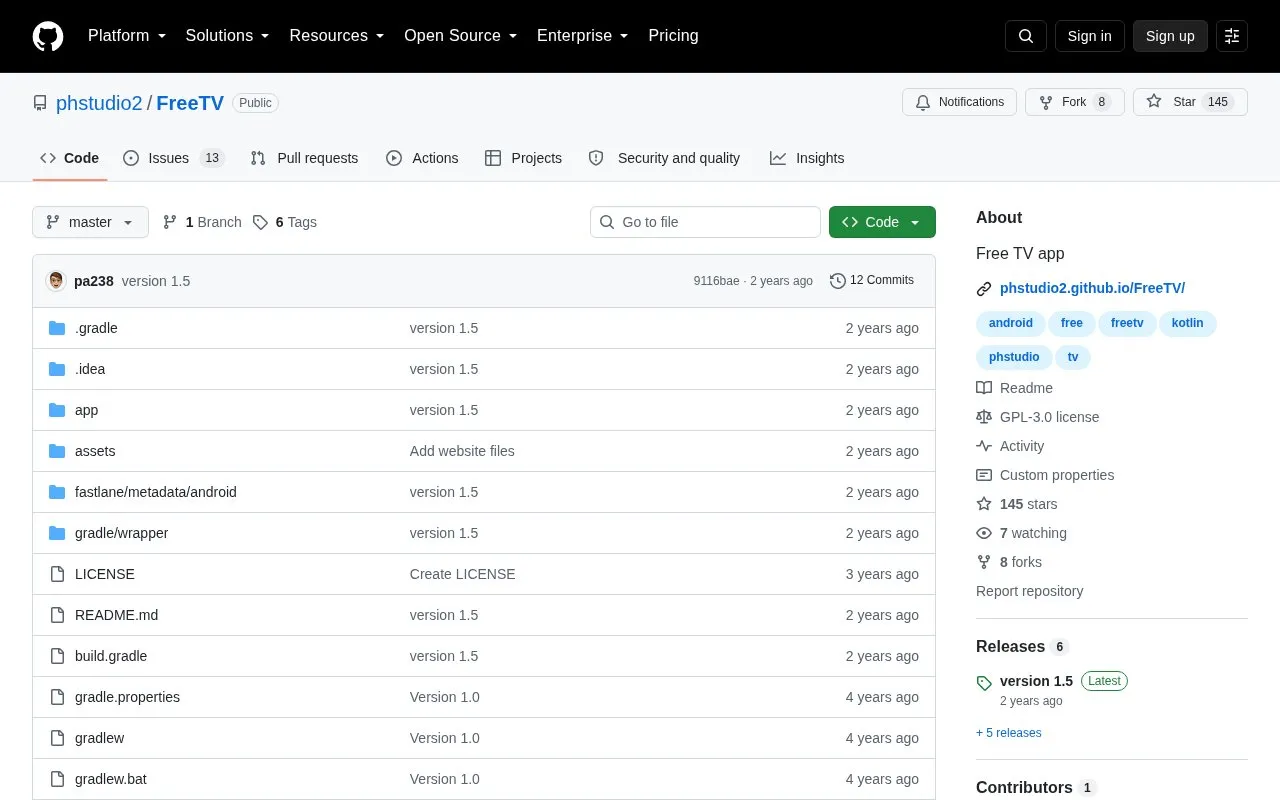This screenshot has width=1280, height=800.
Task: Click the search magnifier icon
Action: pyautogui.click(x=1026, y=36)
